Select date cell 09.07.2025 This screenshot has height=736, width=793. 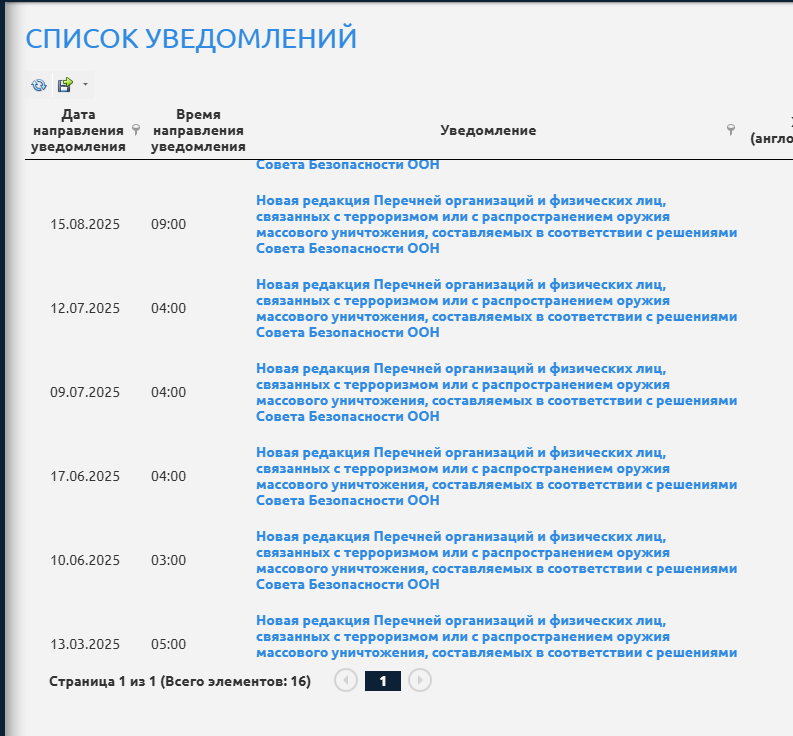pos(85,392)
